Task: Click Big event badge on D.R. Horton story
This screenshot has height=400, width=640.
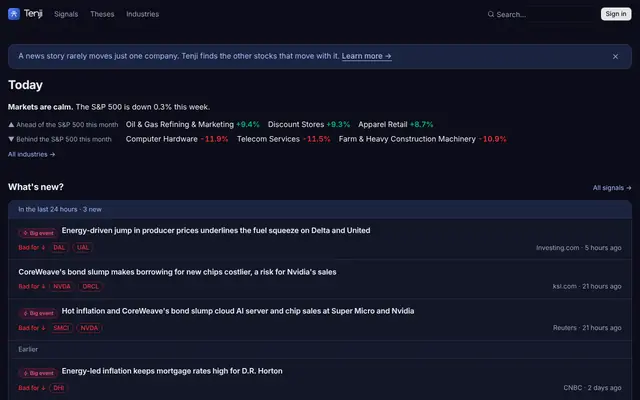Action: [38, 373]
